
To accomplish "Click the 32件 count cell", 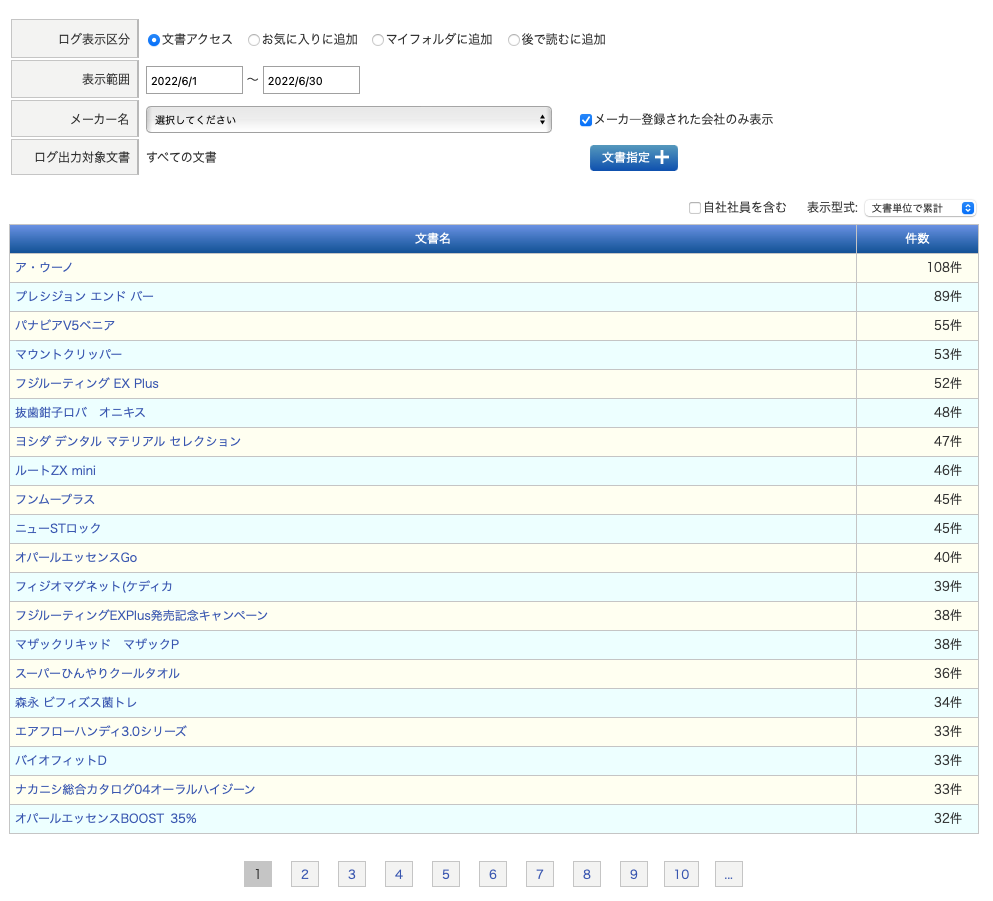I will coord(917,819).
